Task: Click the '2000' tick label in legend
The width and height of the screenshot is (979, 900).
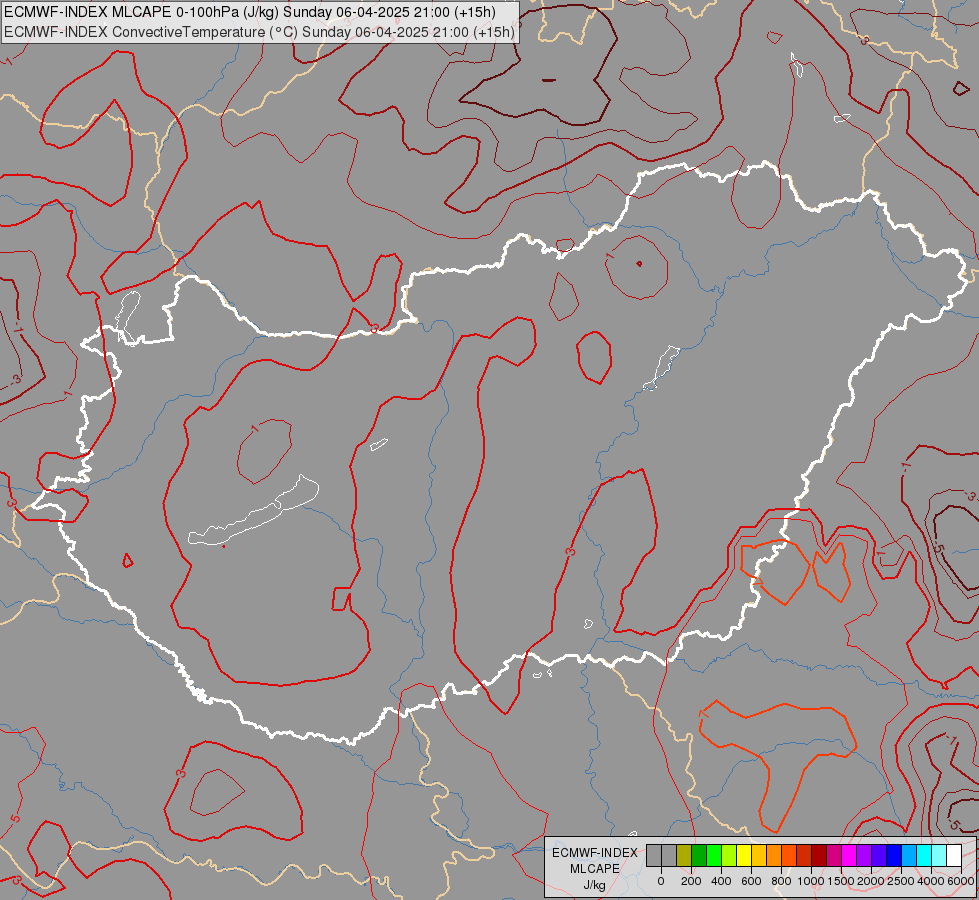Action: coord(871,881)
